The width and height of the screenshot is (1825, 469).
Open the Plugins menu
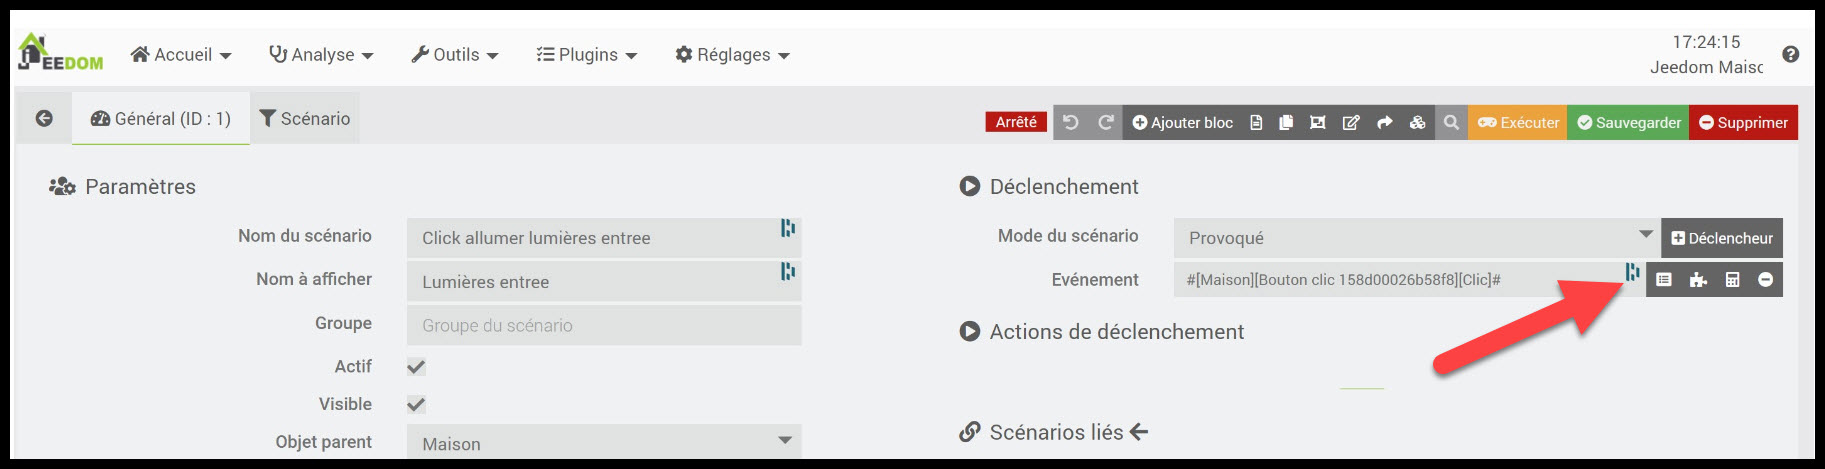click(586, 55)
